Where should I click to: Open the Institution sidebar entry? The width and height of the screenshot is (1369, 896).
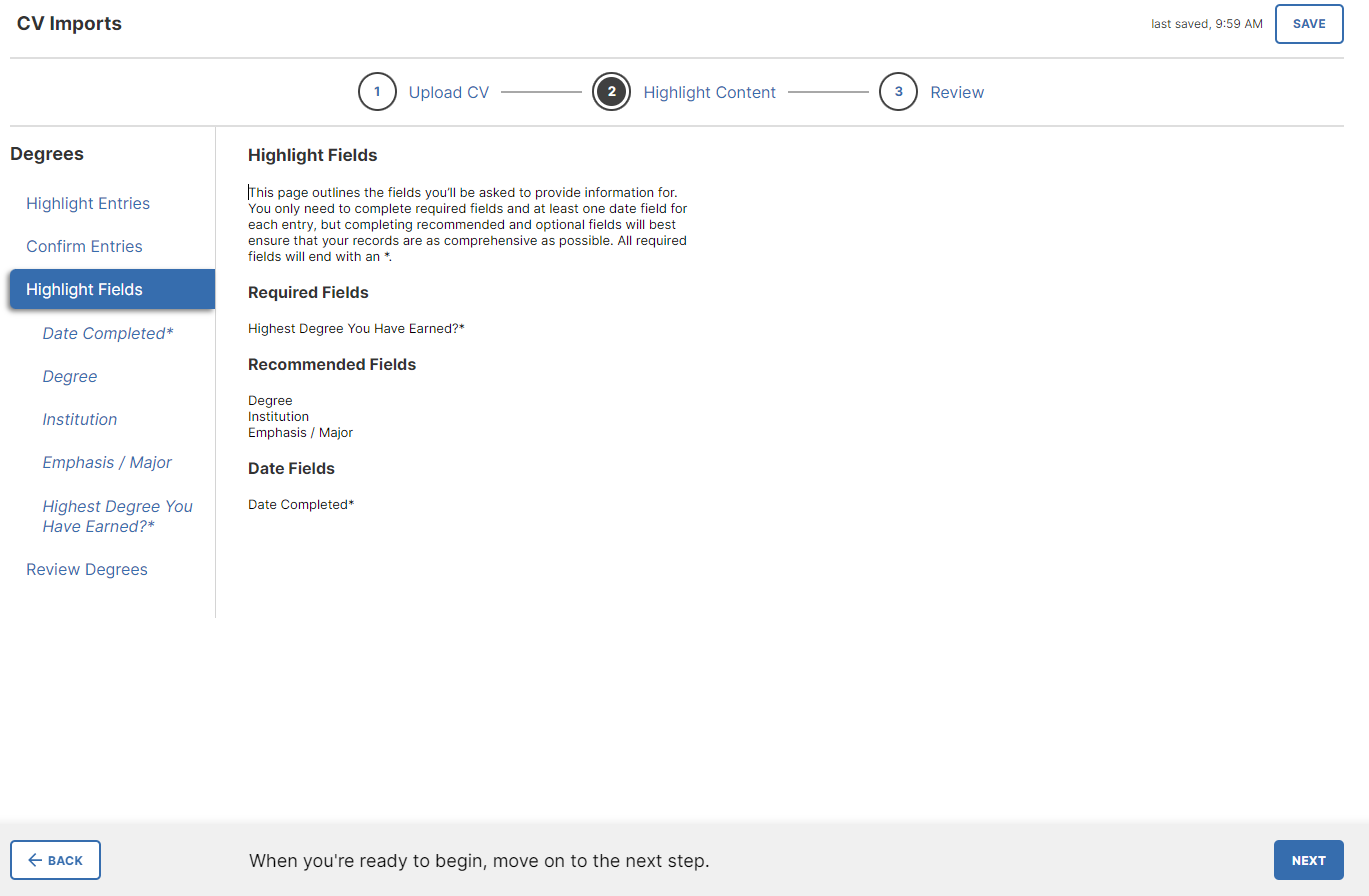79,419
